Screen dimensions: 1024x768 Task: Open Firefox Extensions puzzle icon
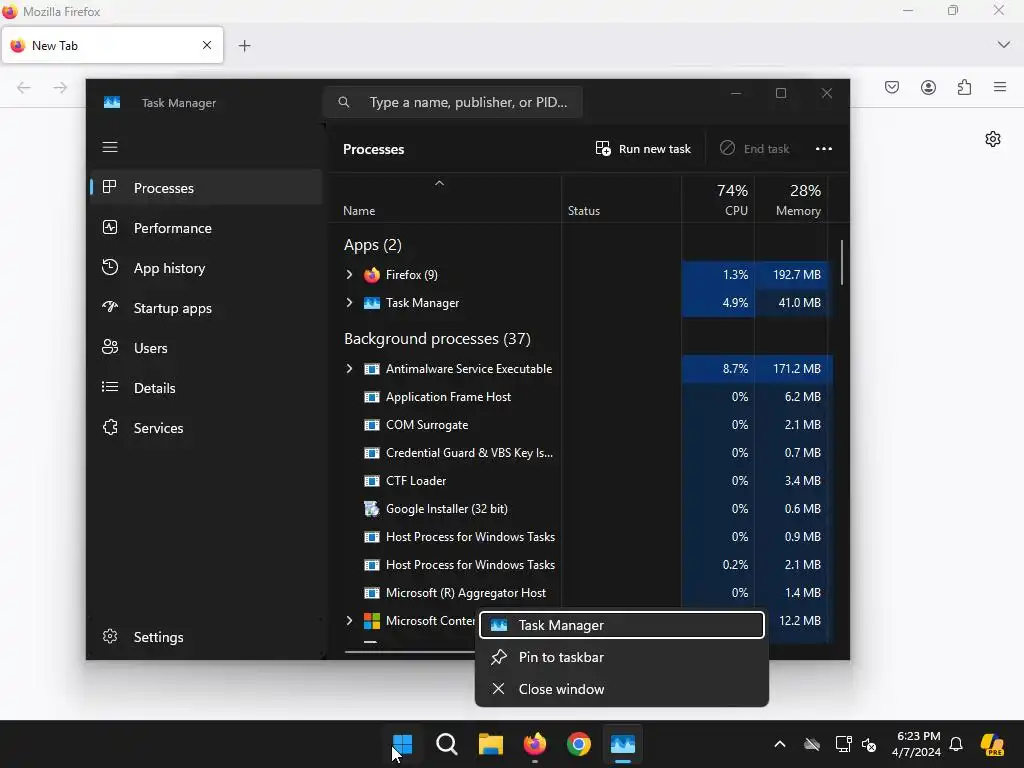pos(965,87)
